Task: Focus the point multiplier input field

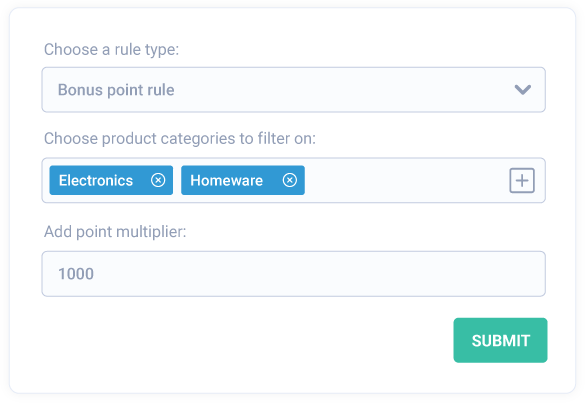Action: tap(294, 274)
